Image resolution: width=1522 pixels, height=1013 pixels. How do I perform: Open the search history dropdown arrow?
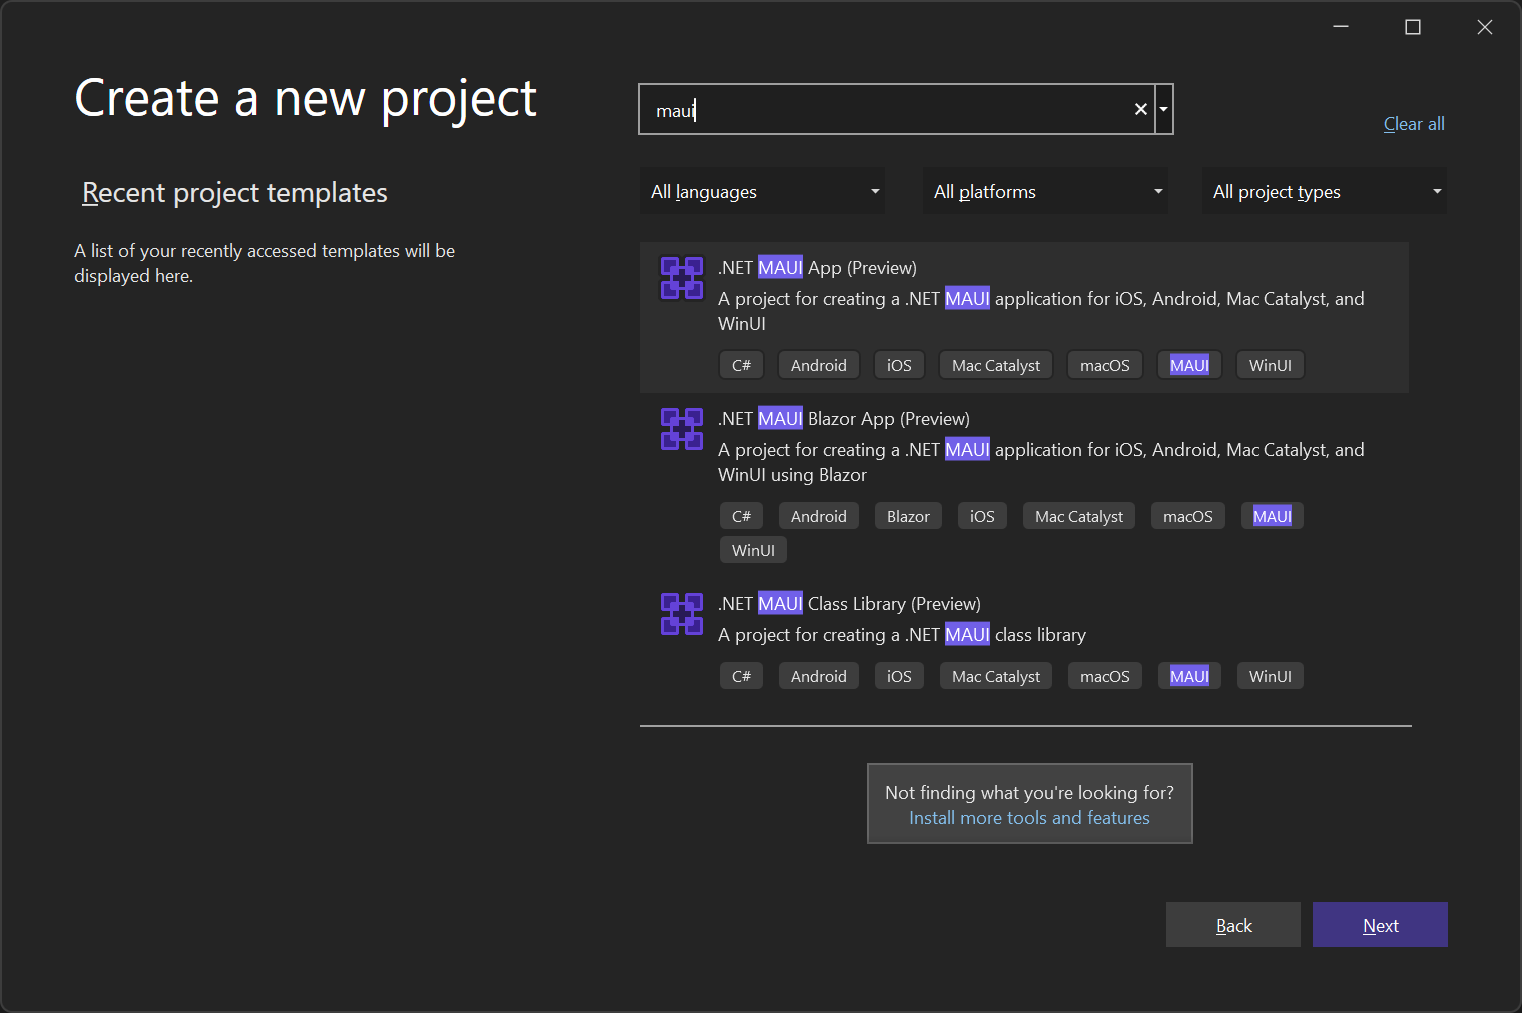(x=1163, y=108)
